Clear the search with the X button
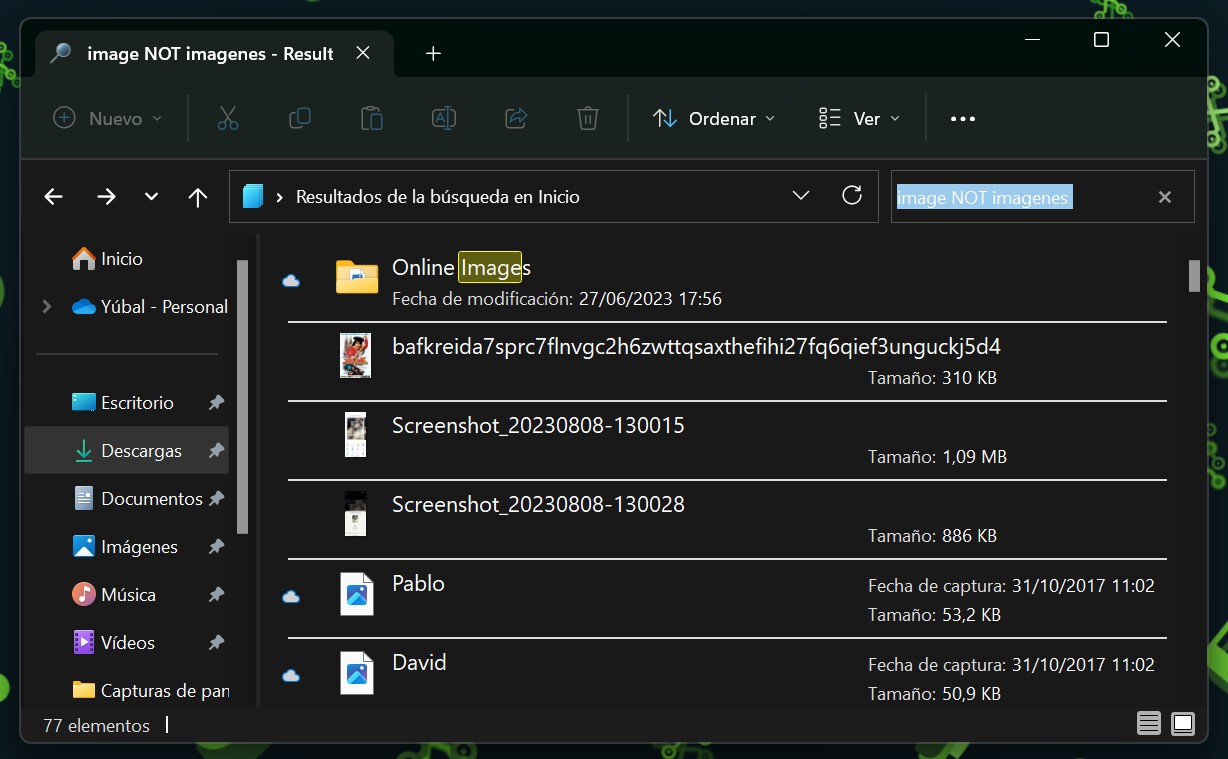1228x759 pixels. click(1164, 197)
